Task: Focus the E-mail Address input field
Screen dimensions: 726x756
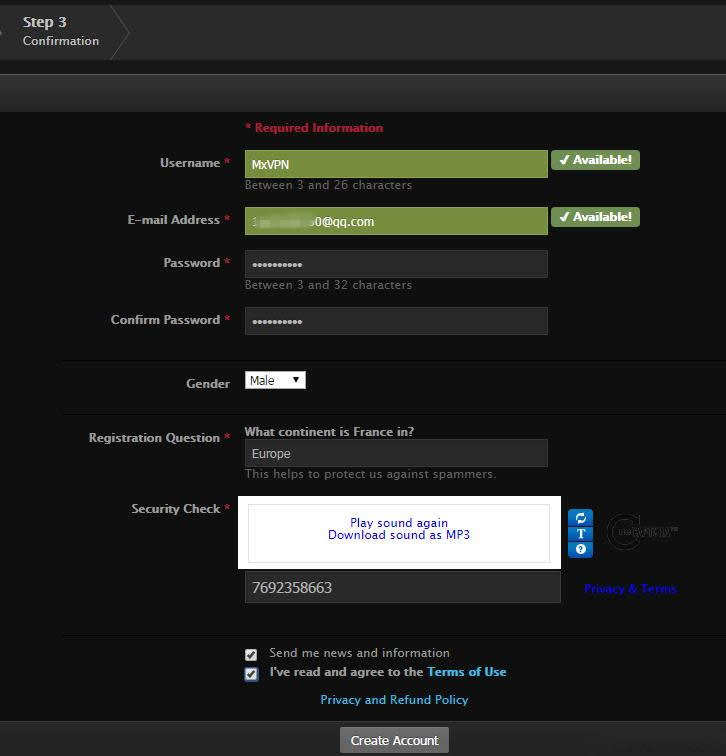Action: pos(396,221)
